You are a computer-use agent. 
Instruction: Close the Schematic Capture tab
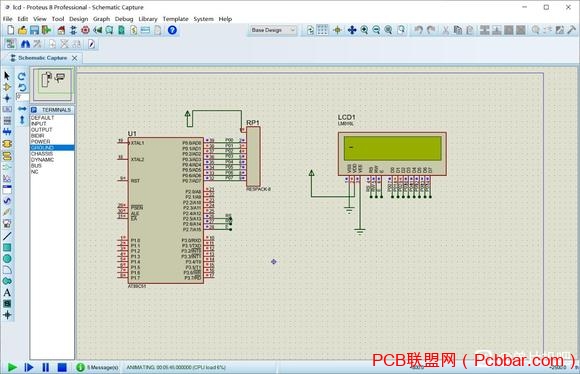pos(75,58)
